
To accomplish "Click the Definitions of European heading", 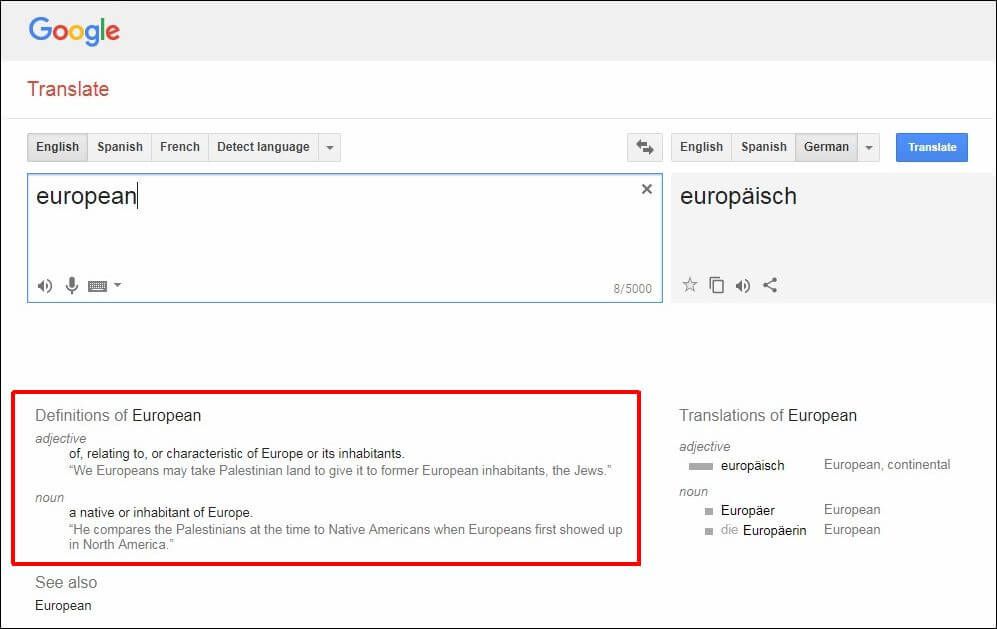I will pyautogui.click(x=118, y=415).
